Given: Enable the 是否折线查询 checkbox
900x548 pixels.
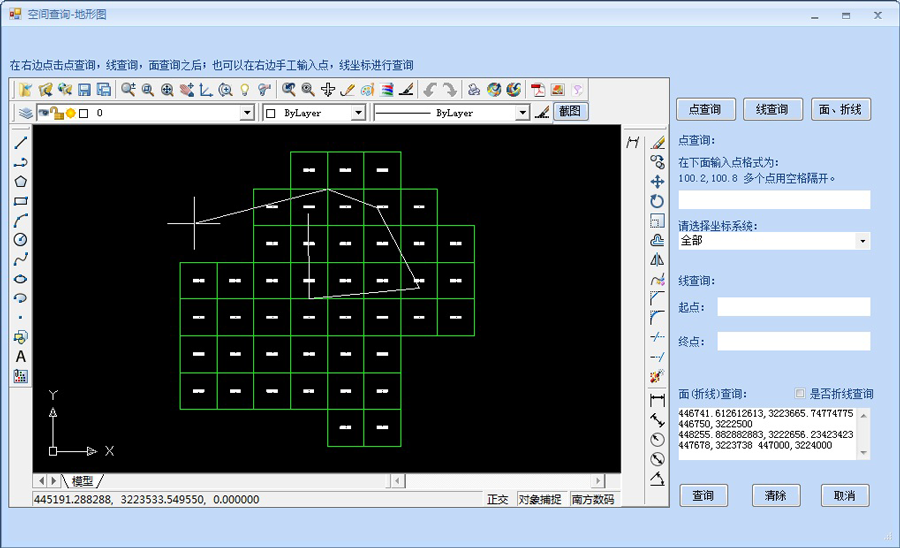Looking at the screenshot, I should point(800,394).
